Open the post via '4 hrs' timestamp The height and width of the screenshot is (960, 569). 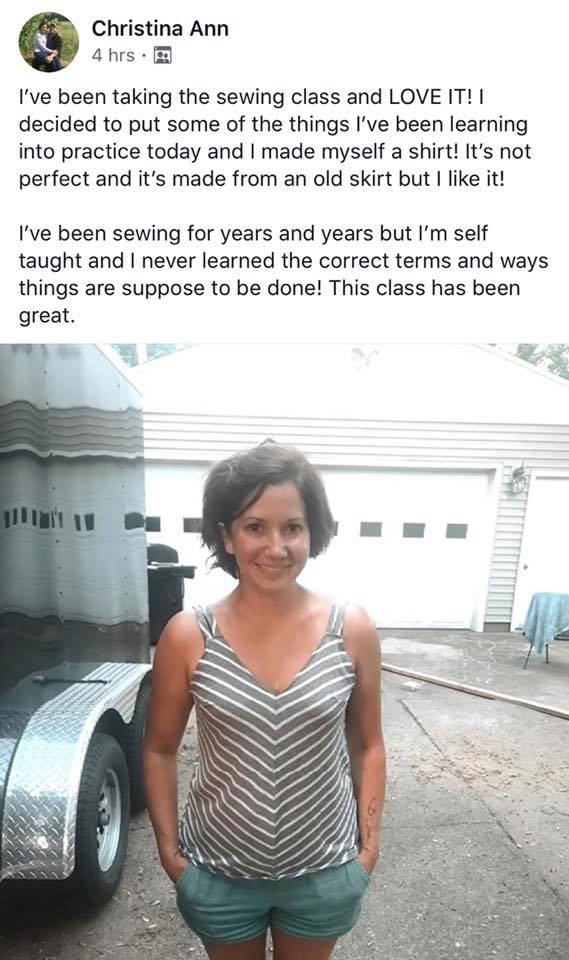[x=113, y=56]
